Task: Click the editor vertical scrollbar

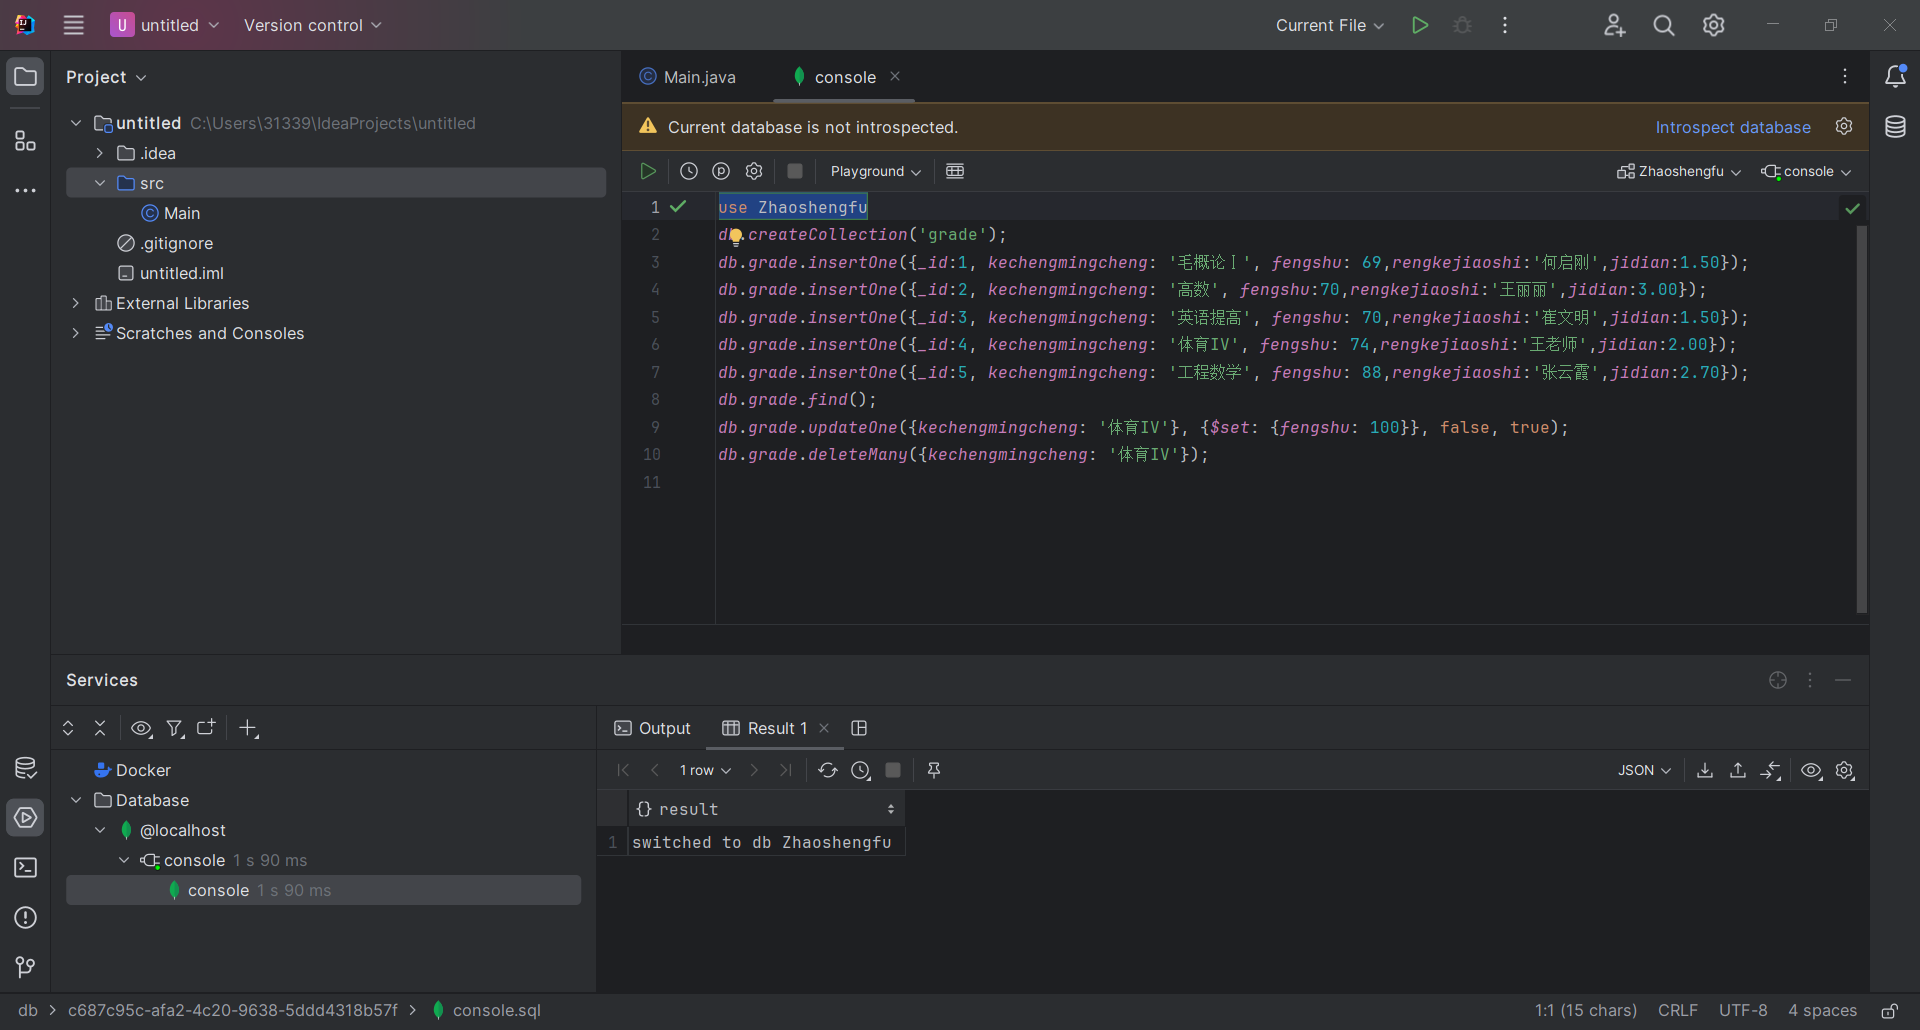Action: tap(1861, 418)
